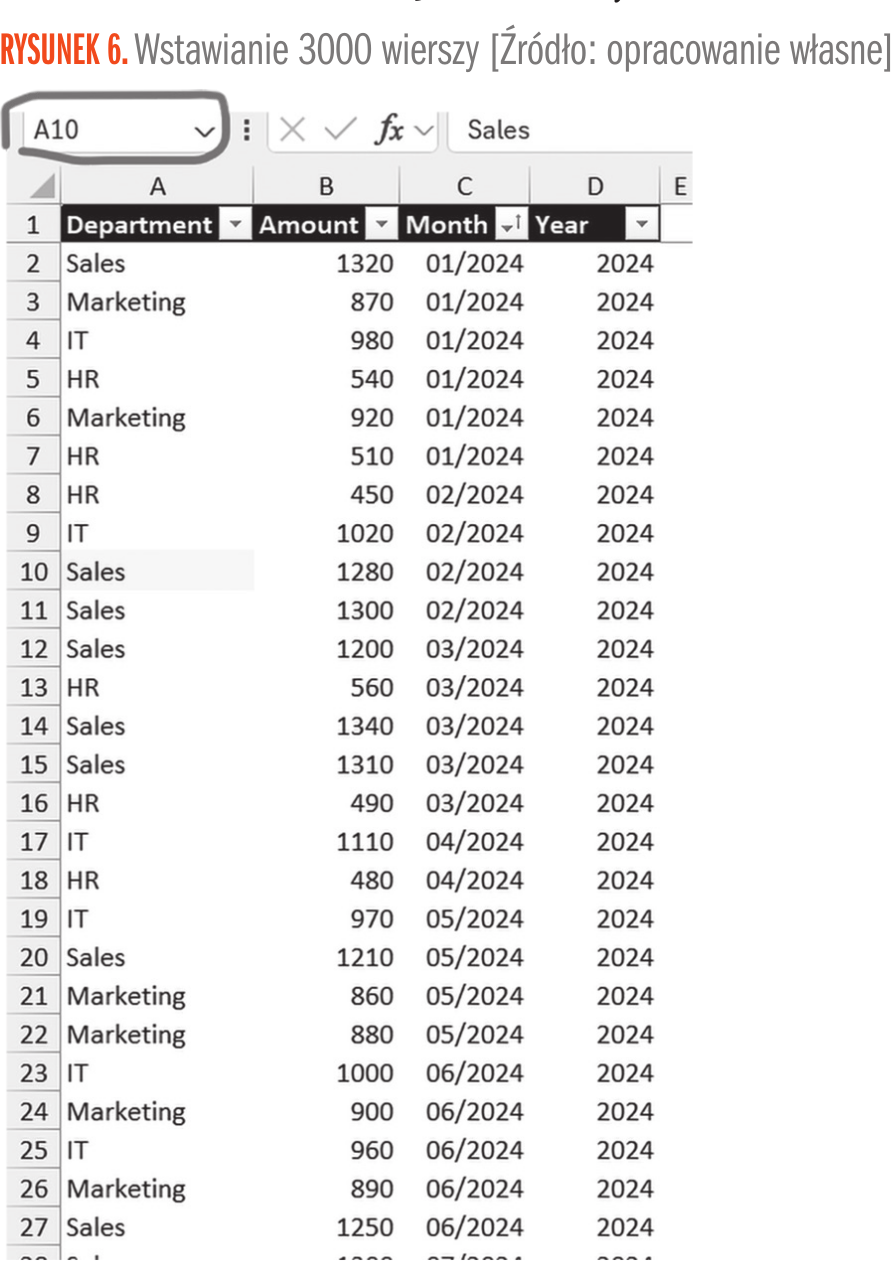This screenshot has width=891, height=1261.
Task: Select column D header
Action: coord(595,186)
